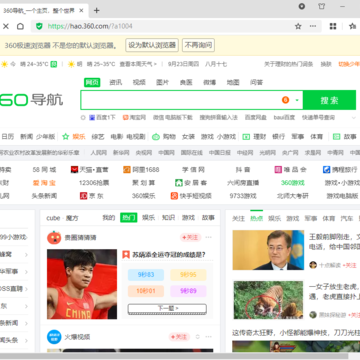The image size is (360, 360).
Task: Select the radio circle before 百度1下
Action: pyautogui.click(x=83, y=117)
